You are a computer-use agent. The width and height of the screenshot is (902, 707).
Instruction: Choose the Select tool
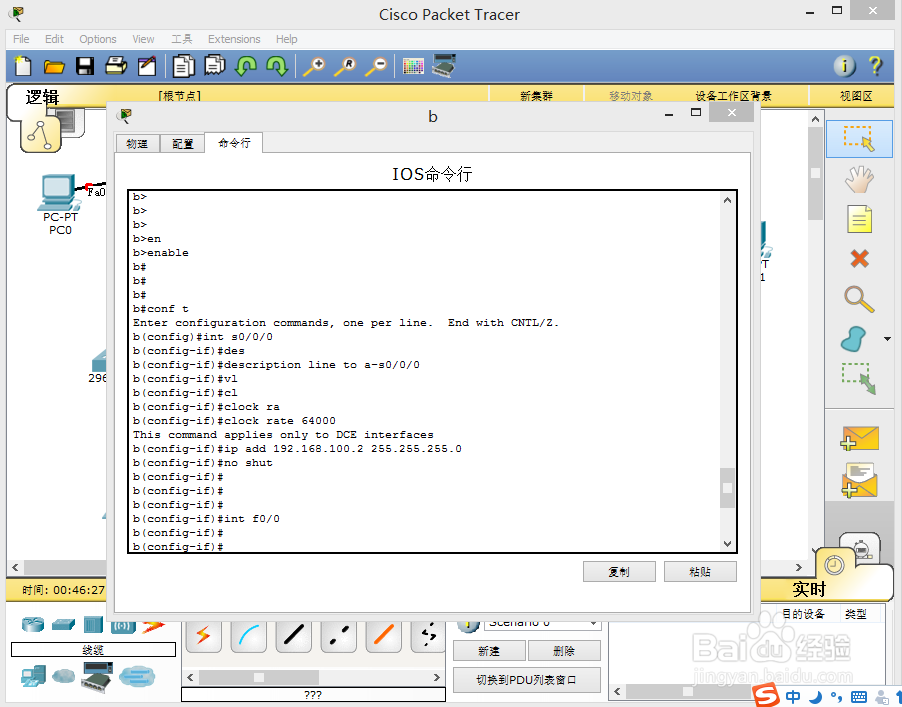click(859, 139)
